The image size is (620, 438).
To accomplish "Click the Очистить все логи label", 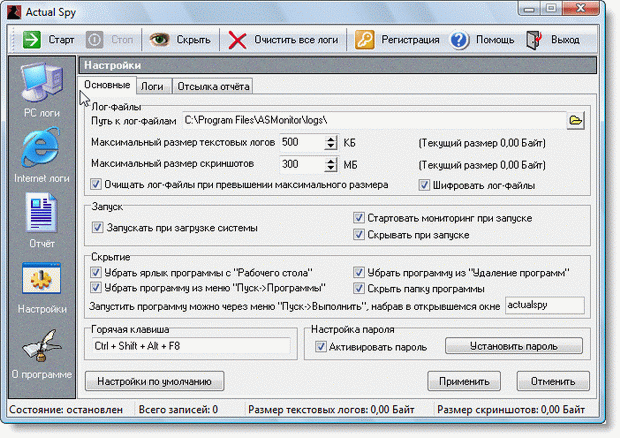I will tap(296, 40).
